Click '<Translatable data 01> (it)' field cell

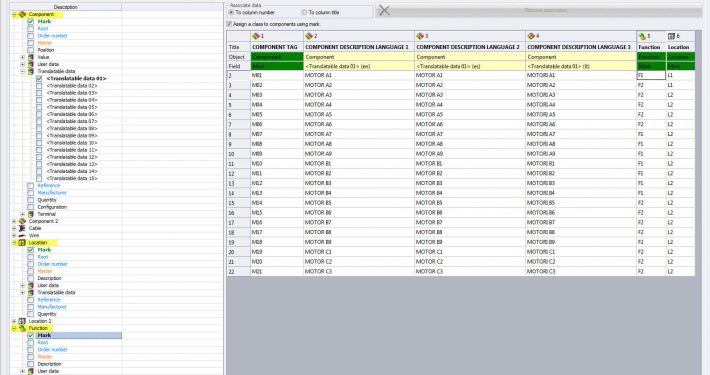point(580,66)
